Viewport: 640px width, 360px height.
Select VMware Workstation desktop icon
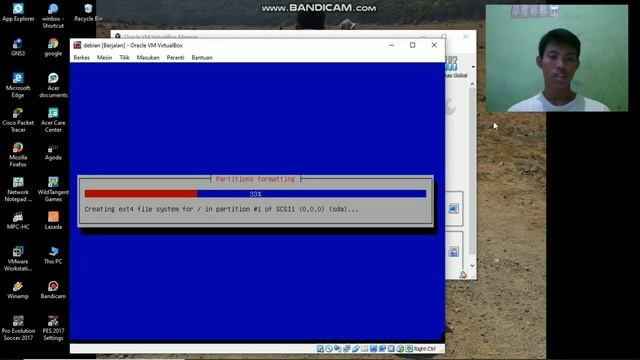click(x=18, y=258)
